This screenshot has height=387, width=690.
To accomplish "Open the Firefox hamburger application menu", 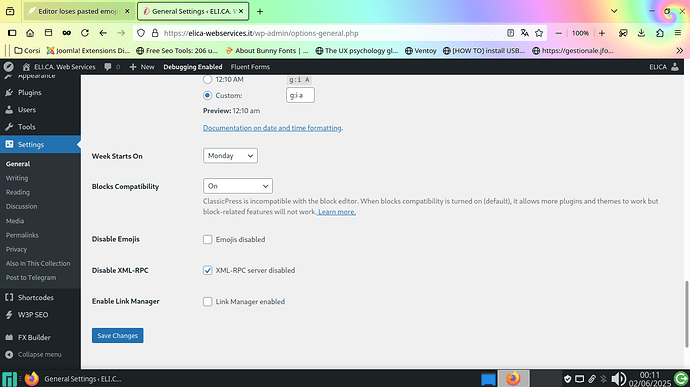I will 678,33.
